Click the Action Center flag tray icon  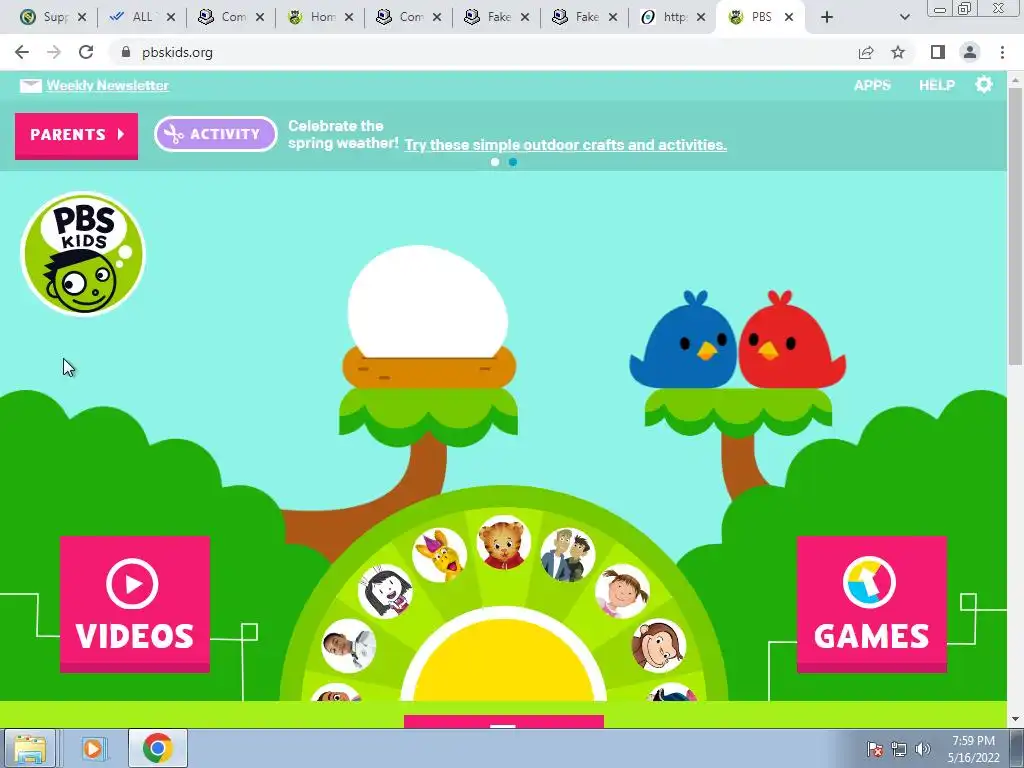[x=875, y=749]
